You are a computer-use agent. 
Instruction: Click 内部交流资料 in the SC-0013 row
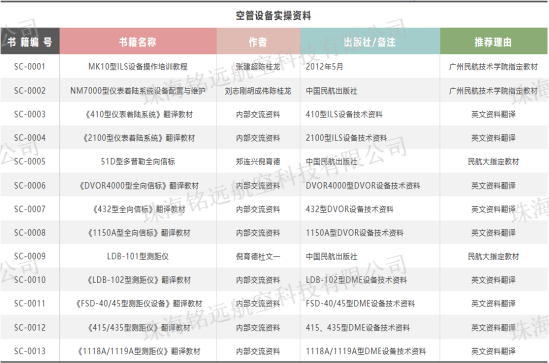pos(258,351)
